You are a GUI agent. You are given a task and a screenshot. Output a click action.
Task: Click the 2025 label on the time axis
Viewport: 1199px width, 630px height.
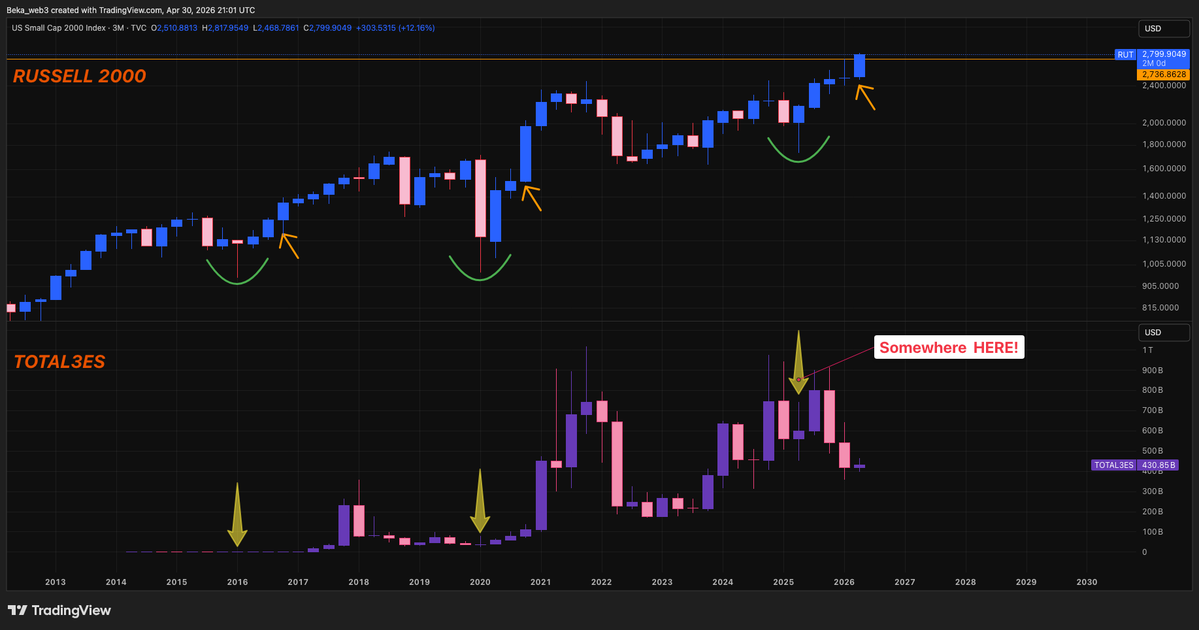coord(783,582)
